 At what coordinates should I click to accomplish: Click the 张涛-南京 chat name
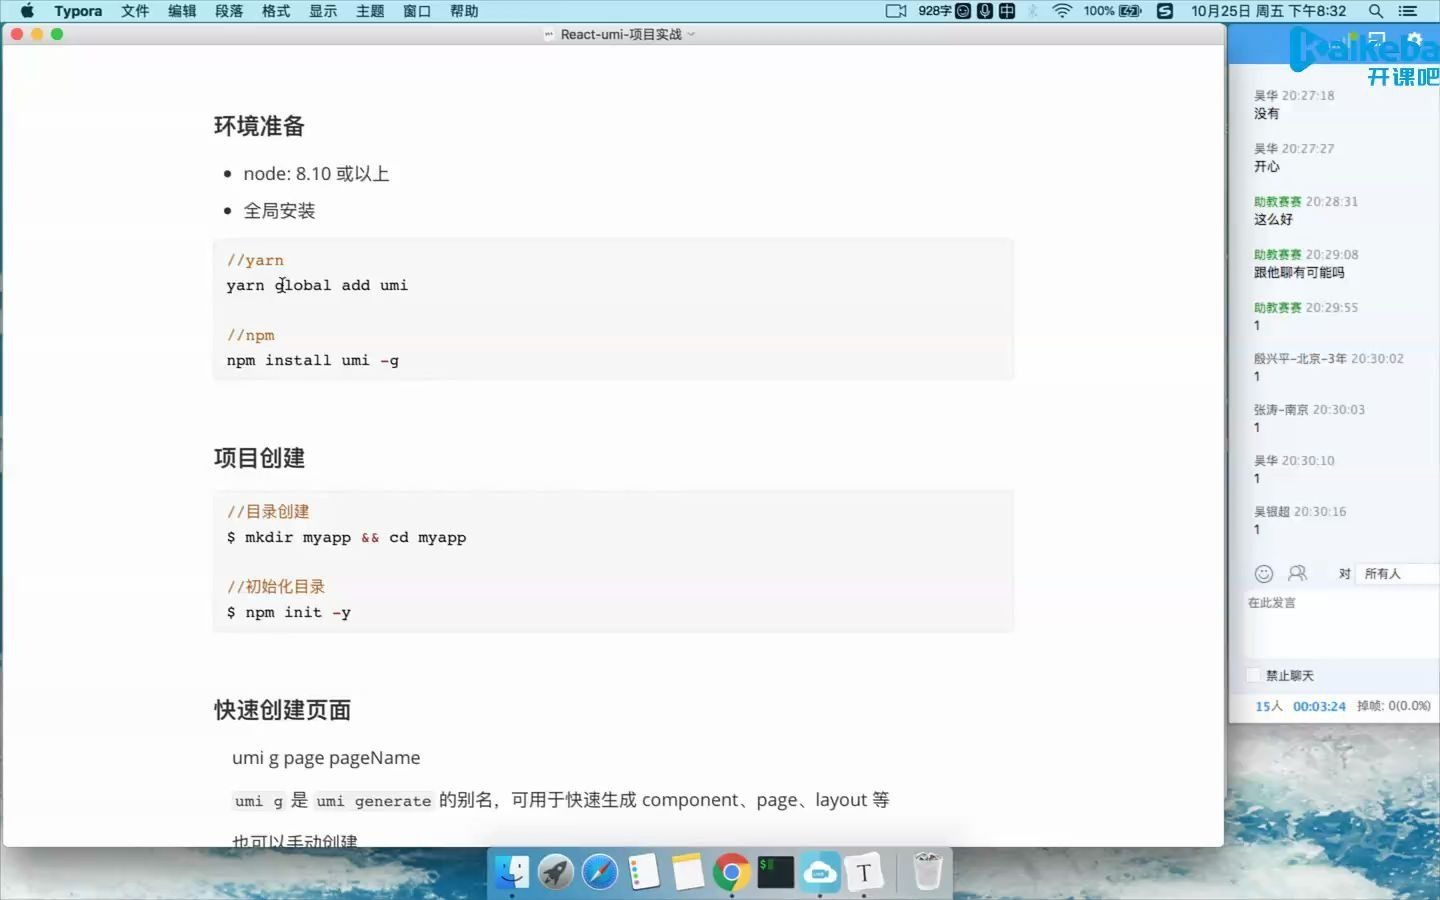tap(1281, 409)
